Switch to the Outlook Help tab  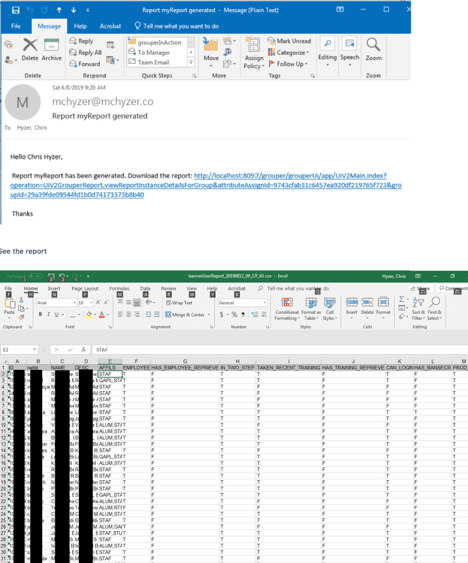80,26
